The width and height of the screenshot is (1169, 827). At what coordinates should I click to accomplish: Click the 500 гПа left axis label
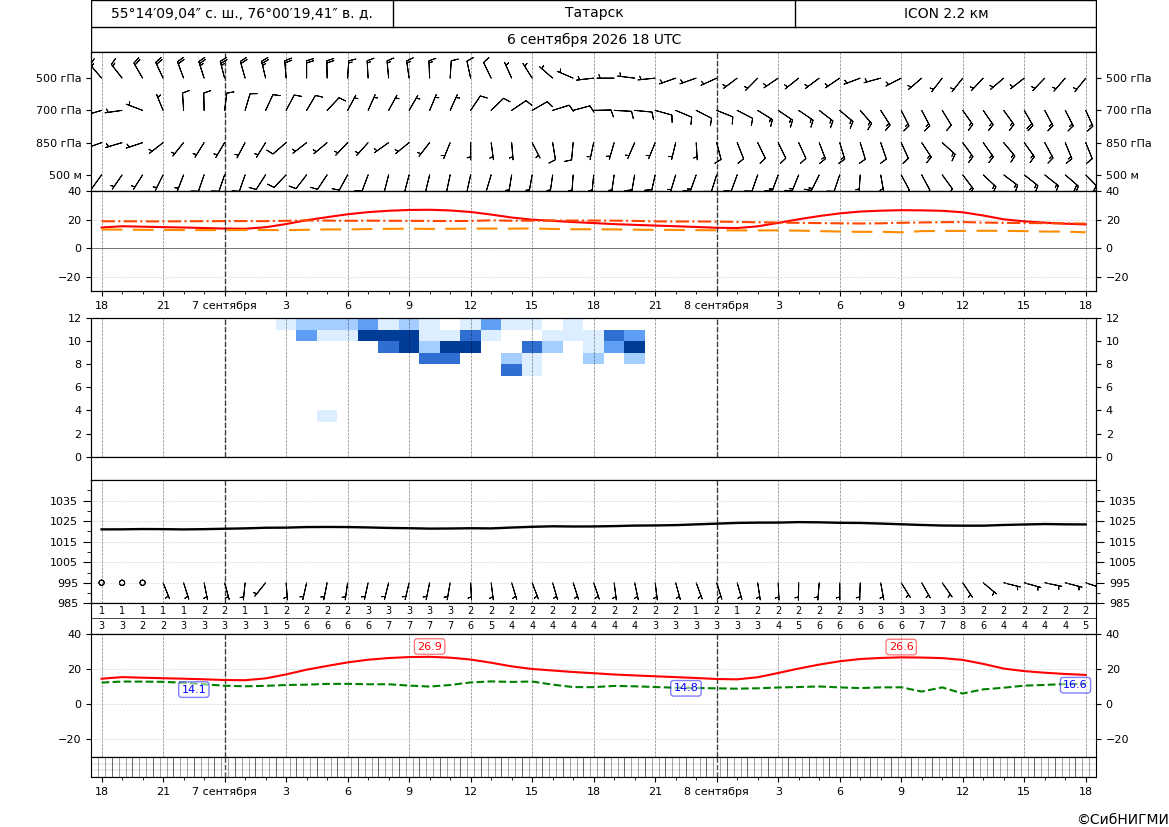[58, 78]
